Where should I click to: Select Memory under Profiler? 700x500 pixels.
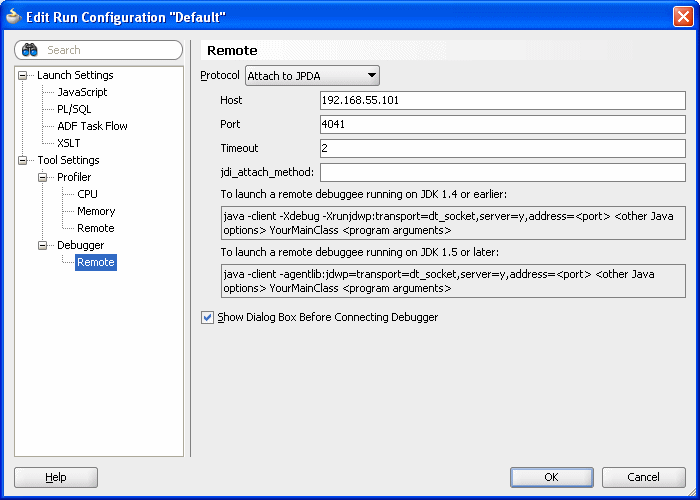click(x=96, y=211)
